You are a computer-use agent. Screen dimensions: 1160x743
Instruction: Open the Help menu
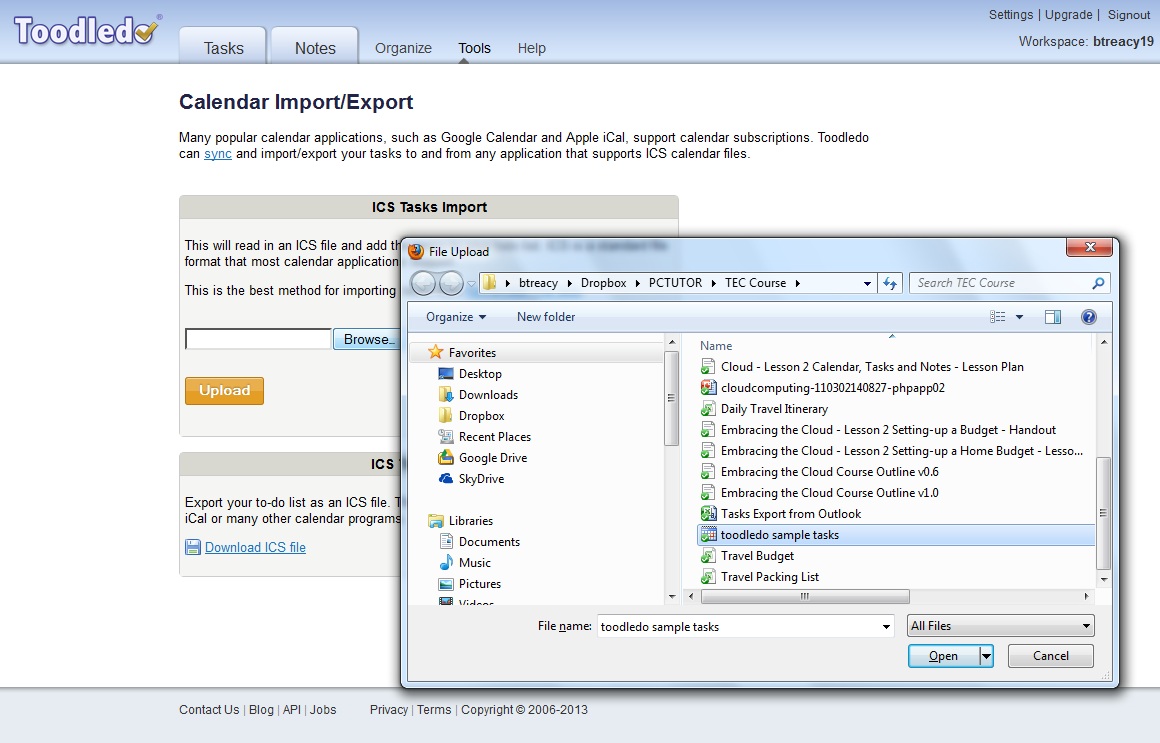pos(531,48)
